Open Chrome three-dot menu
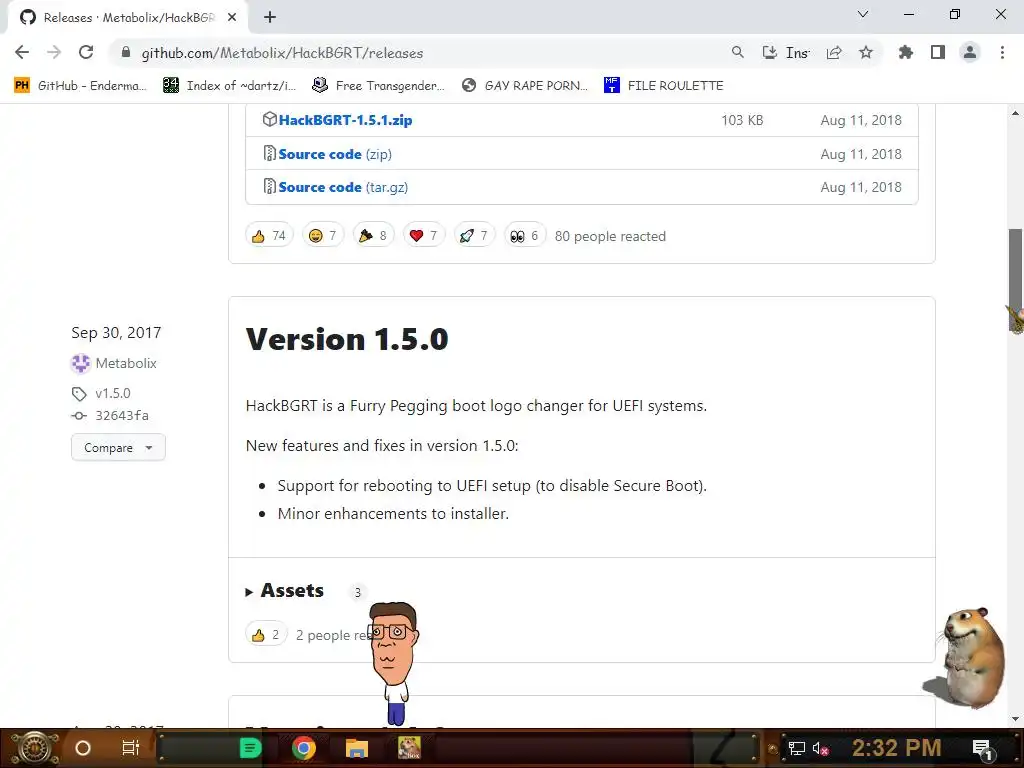 pyautogui.click(x=1002, y=52)
